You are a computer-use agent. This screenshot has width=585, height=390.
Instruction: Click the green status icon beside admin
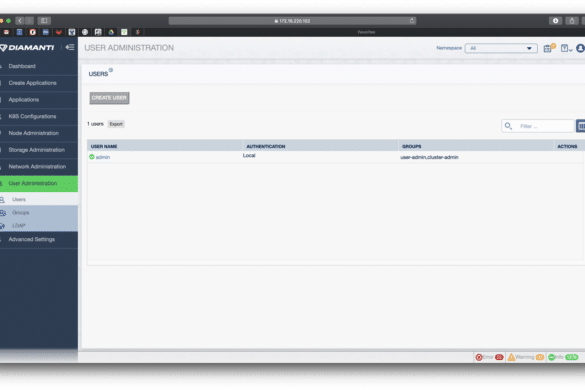[x=92, y=157]
